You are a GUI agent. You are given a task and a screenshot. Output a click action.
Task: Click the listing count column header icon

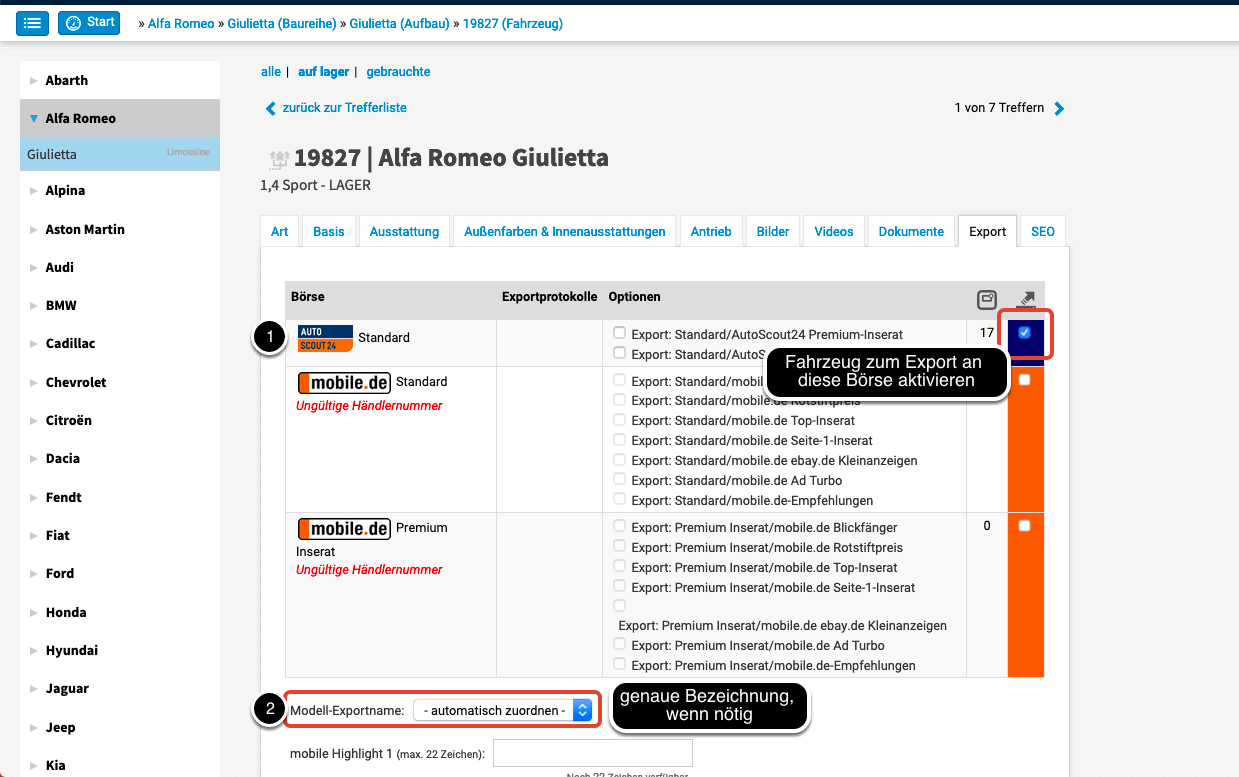click(986, 299)
